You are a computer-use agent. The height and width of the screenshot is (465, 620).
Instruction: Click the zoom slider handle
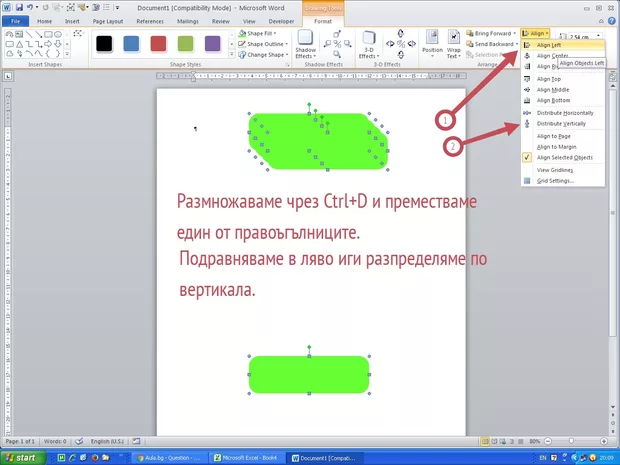point(571,441)
